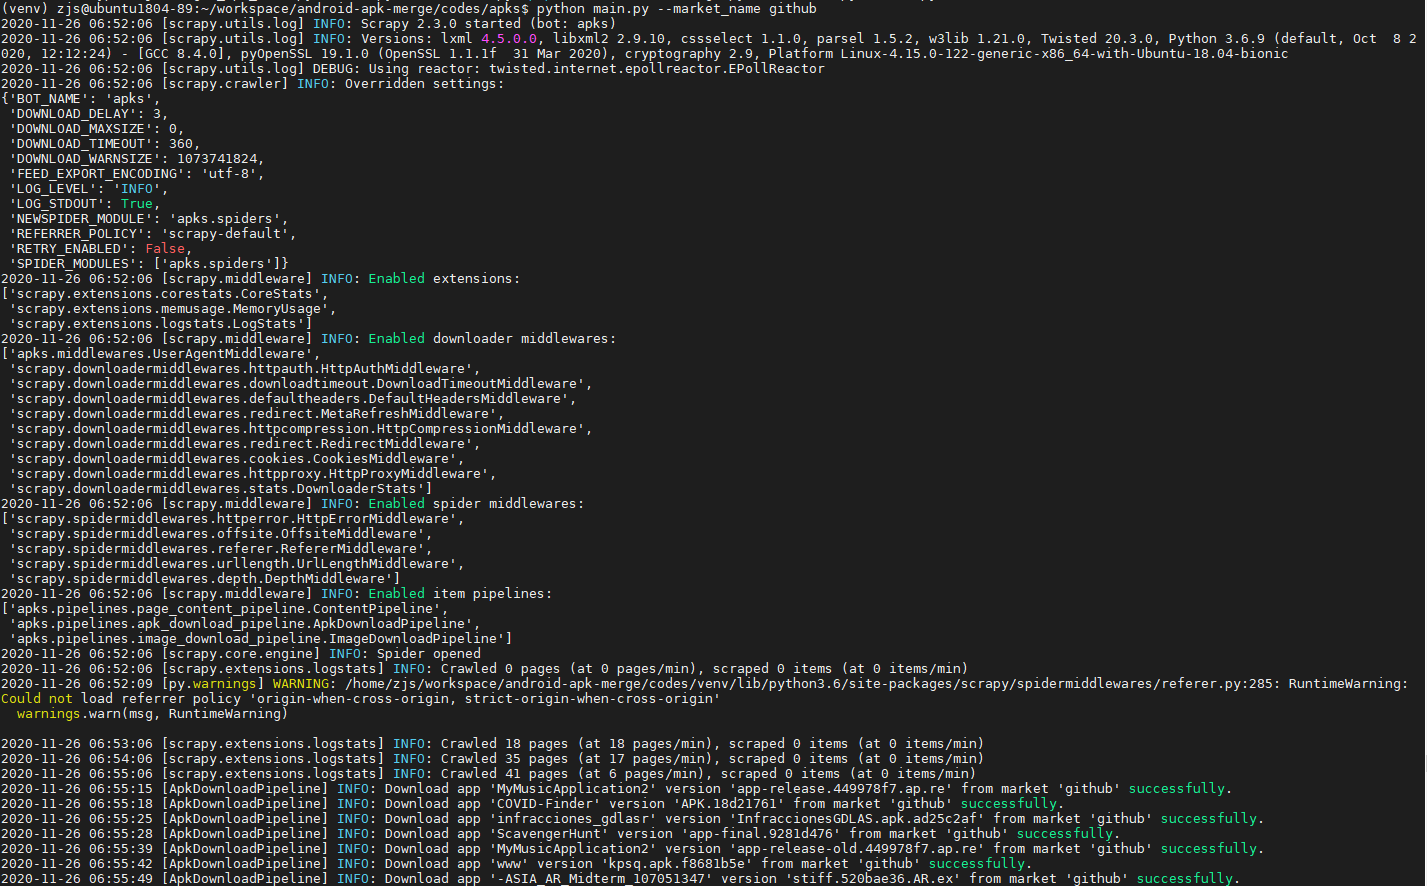Screen dimensions: 1427x886
Task: Click 'warnings.warn(msg, RuntimeWarning)' line
Action: pyautogui.click(x=153, y=714)
